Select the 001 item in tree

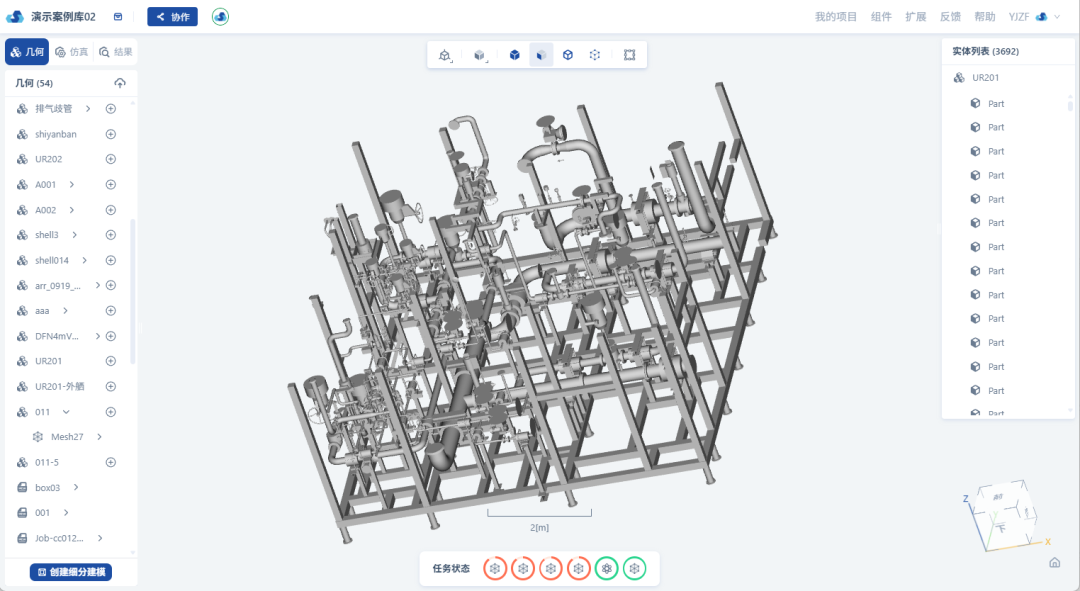42,512
